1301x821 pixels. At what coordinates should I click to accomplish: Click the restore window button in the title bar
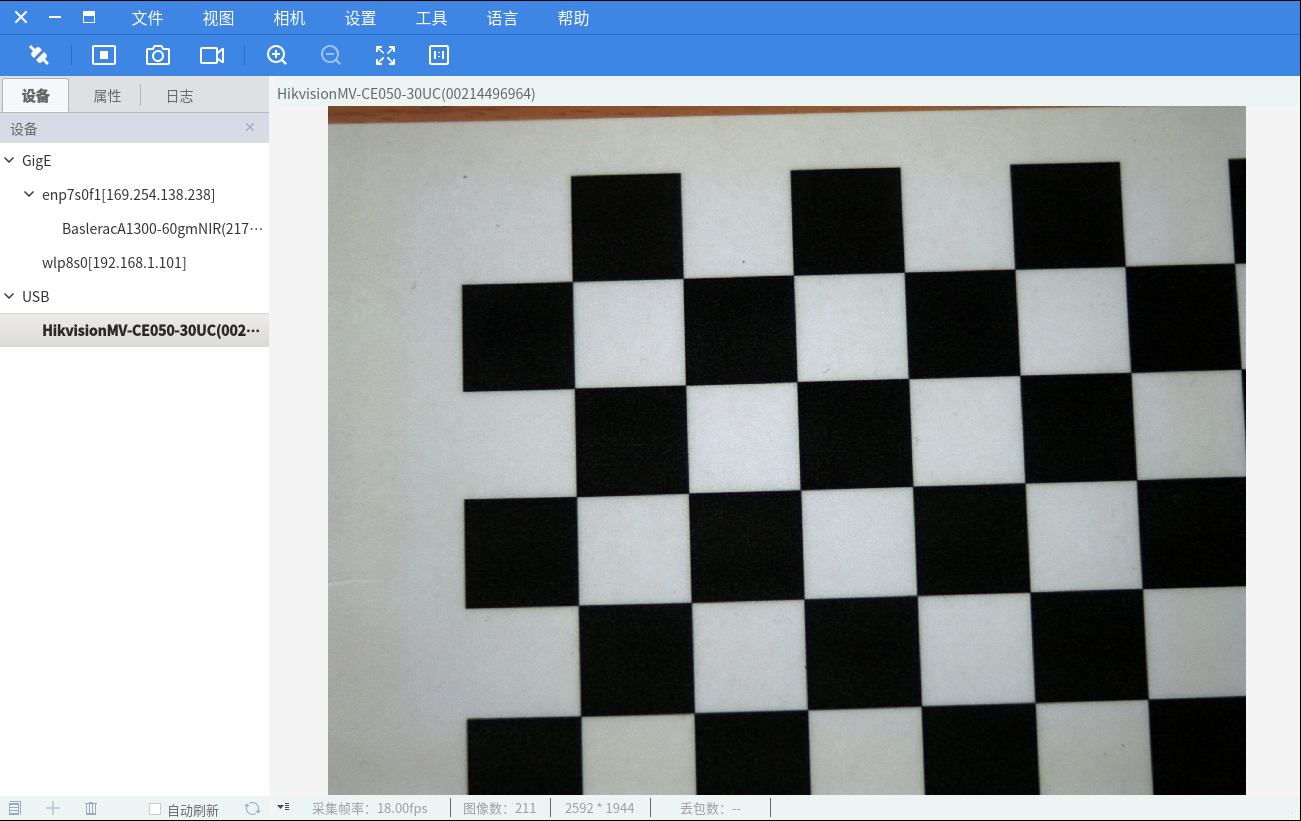click(x=89, y=17)
